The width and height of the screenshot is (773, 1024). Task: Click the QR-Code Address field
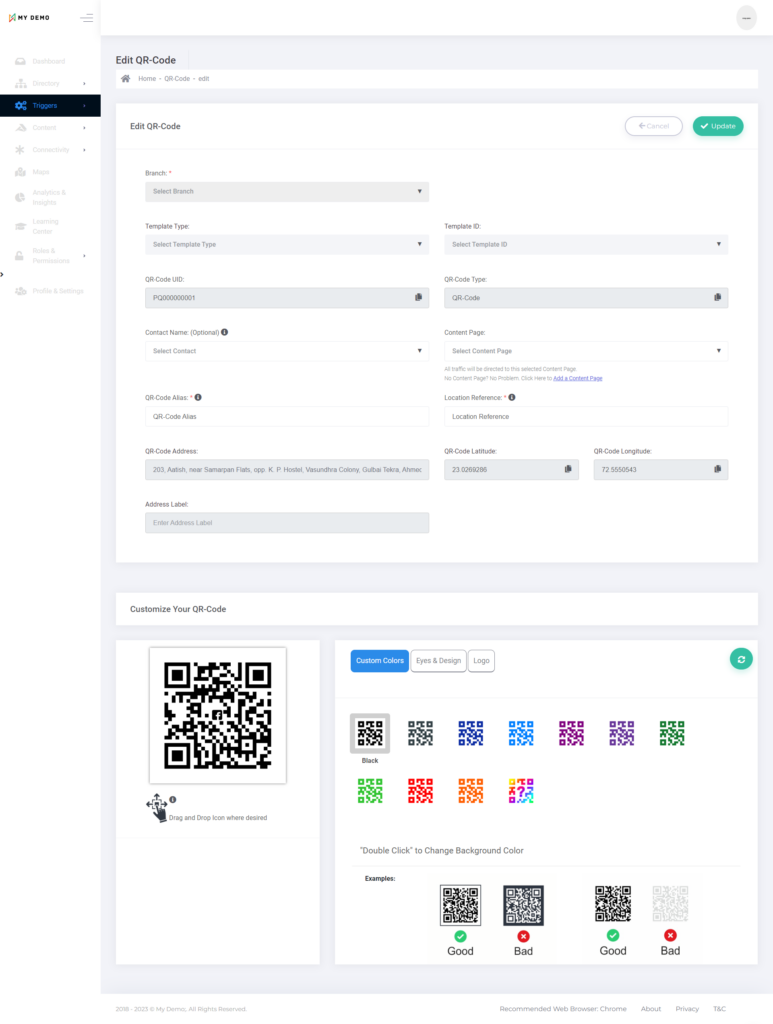tap(287, 470)
